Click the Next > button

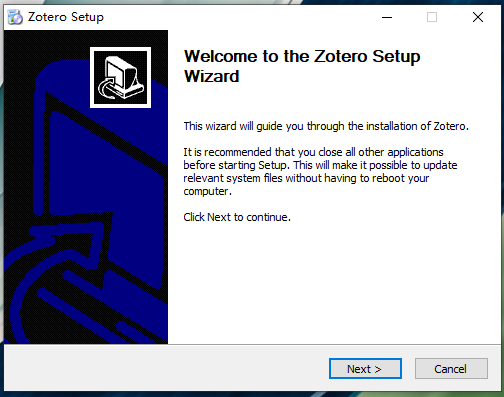click(365, 369)
